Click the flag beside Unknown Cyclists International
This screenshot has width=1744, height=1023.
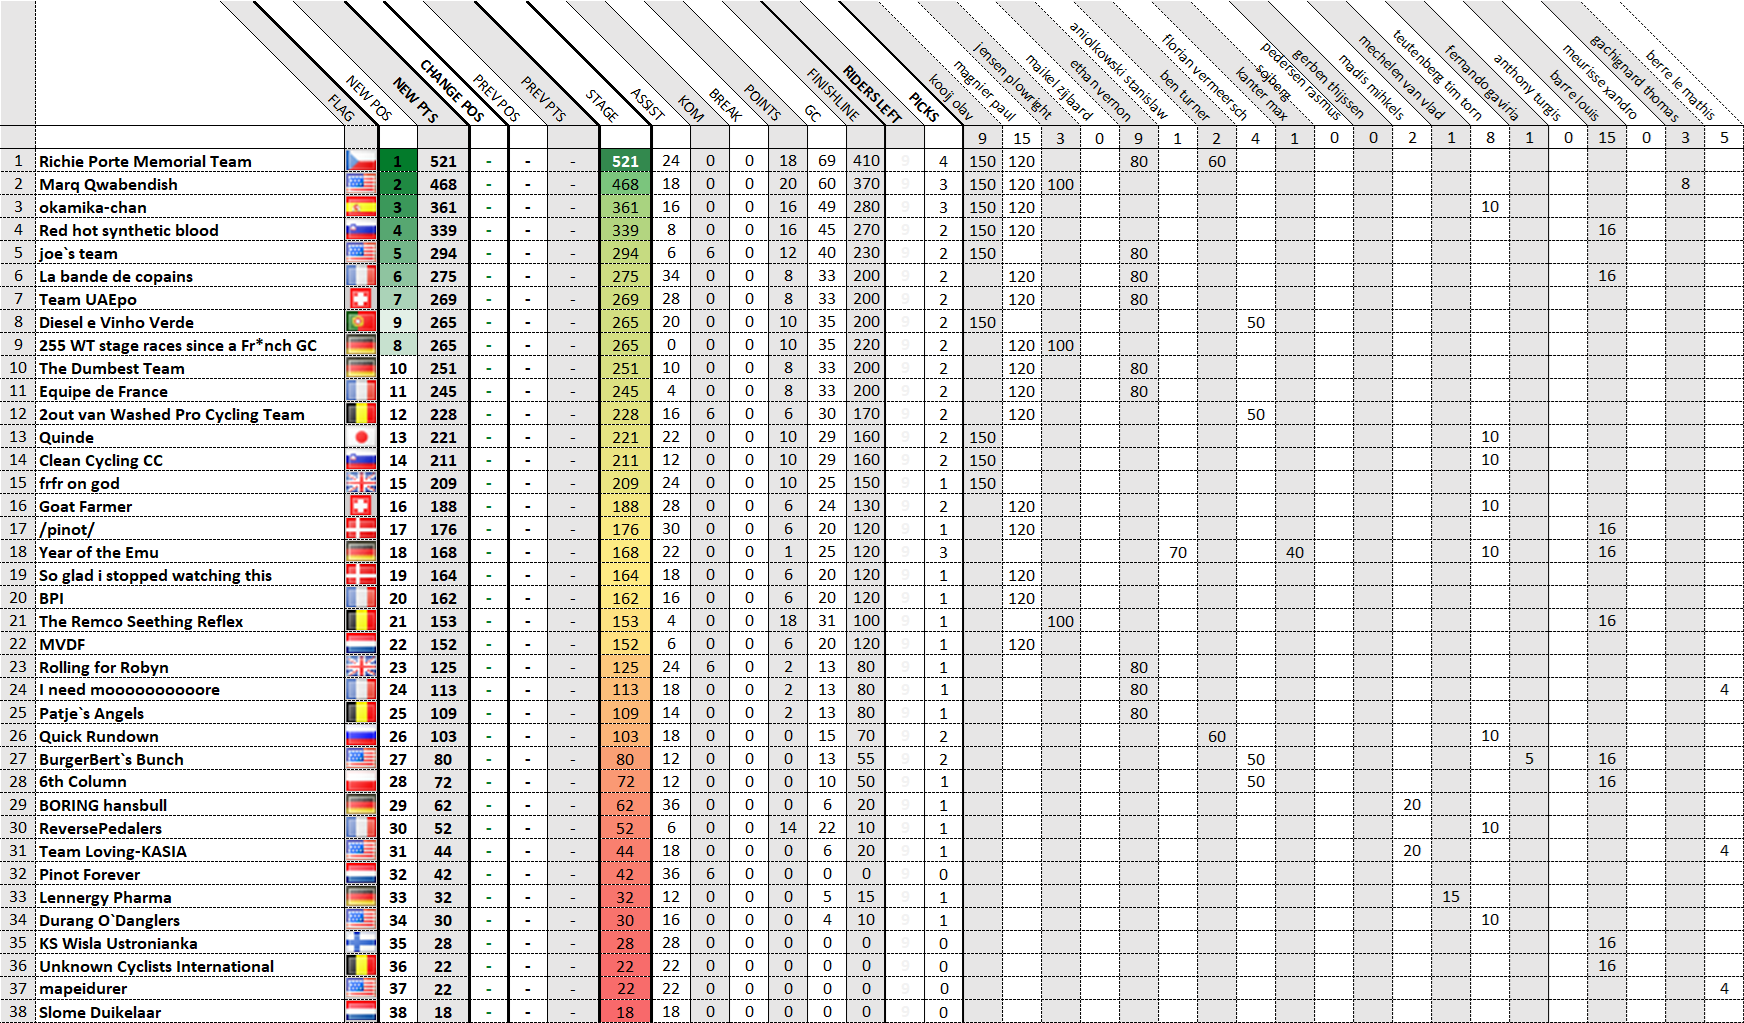click(x=361, y=966)
